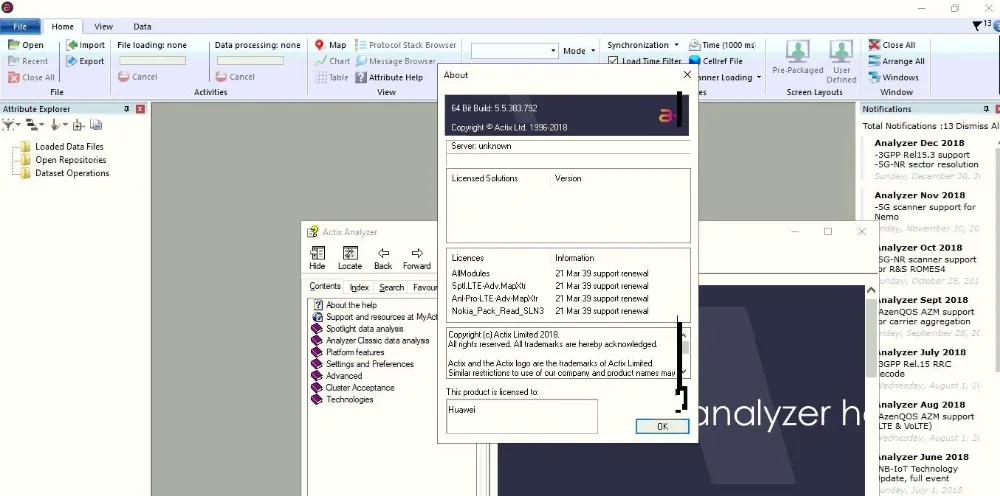This screenshot has width=1000, height=496.
Task: Cancel the File loading activity
Action: pyautogui.click(x=138, y=77)
